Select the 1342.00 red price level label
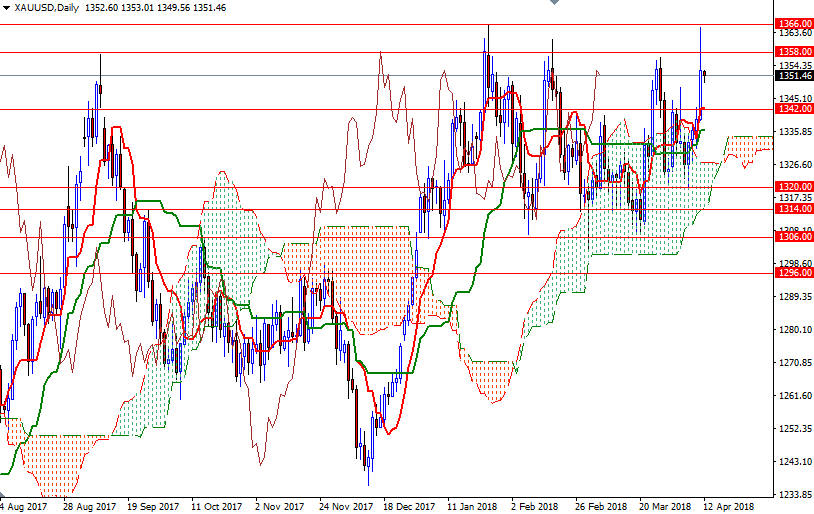Screen dimensions: 814x514 (x=794, y=109)
